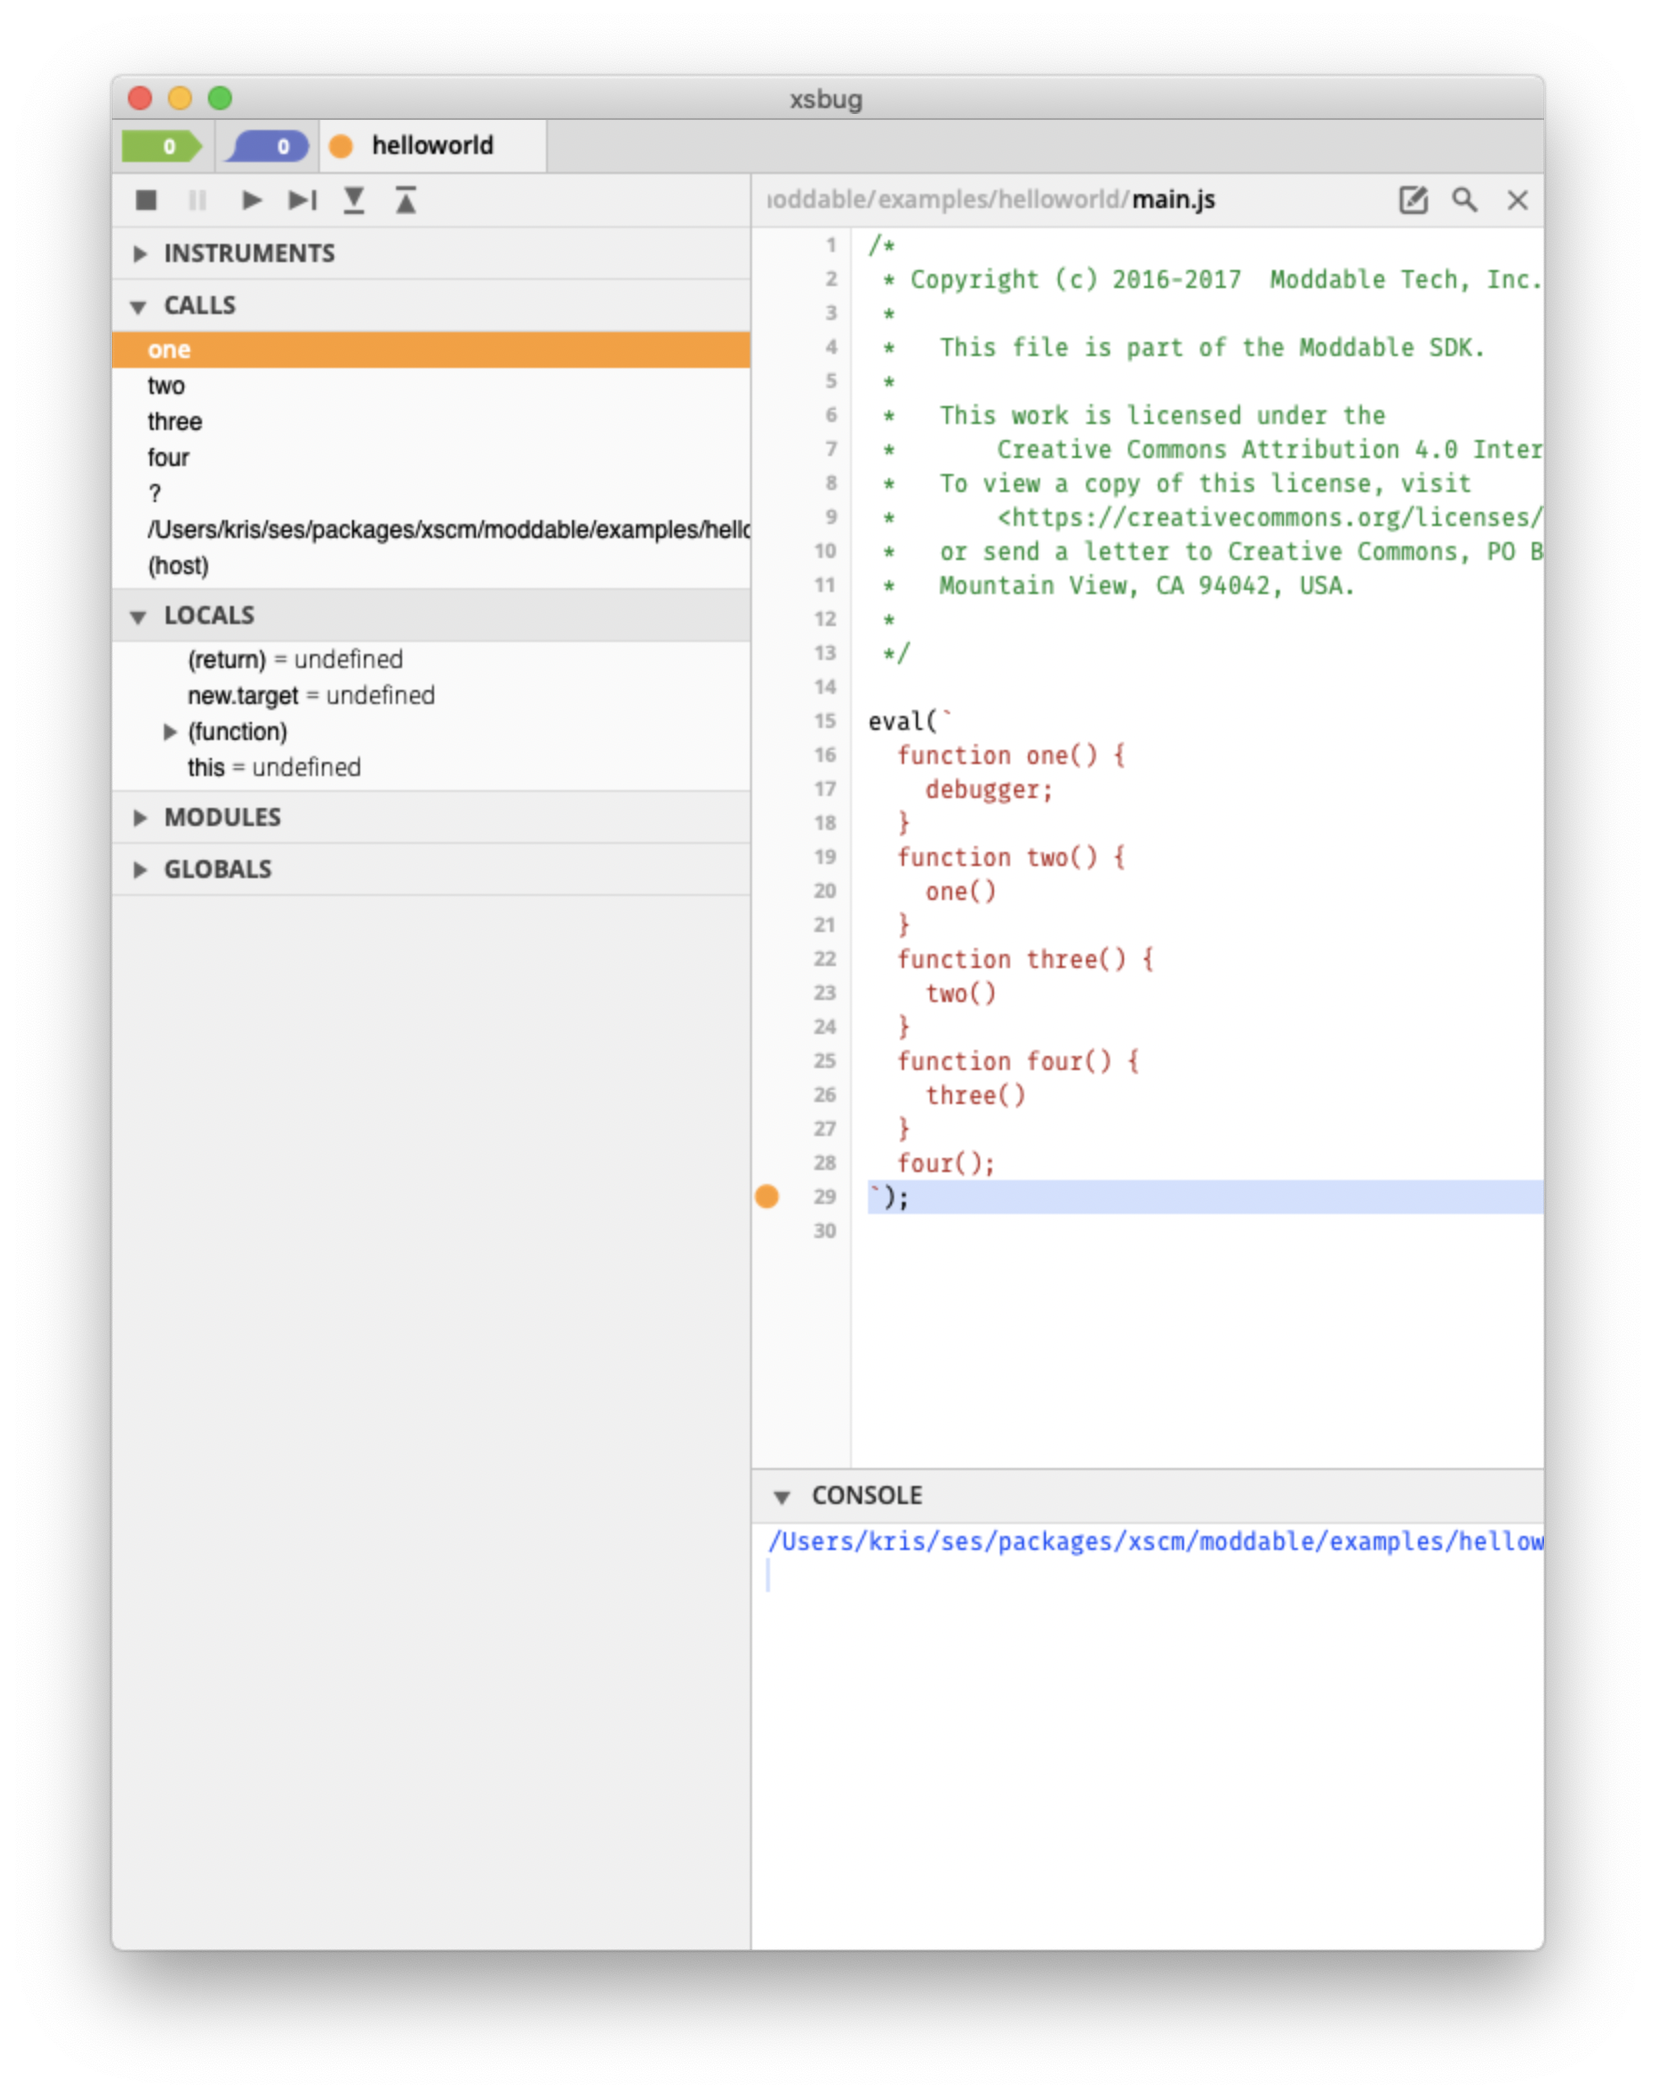Expand the INSTRUMENTS section
This screenshot has width=1656, height=2098.
coord(140,253)
